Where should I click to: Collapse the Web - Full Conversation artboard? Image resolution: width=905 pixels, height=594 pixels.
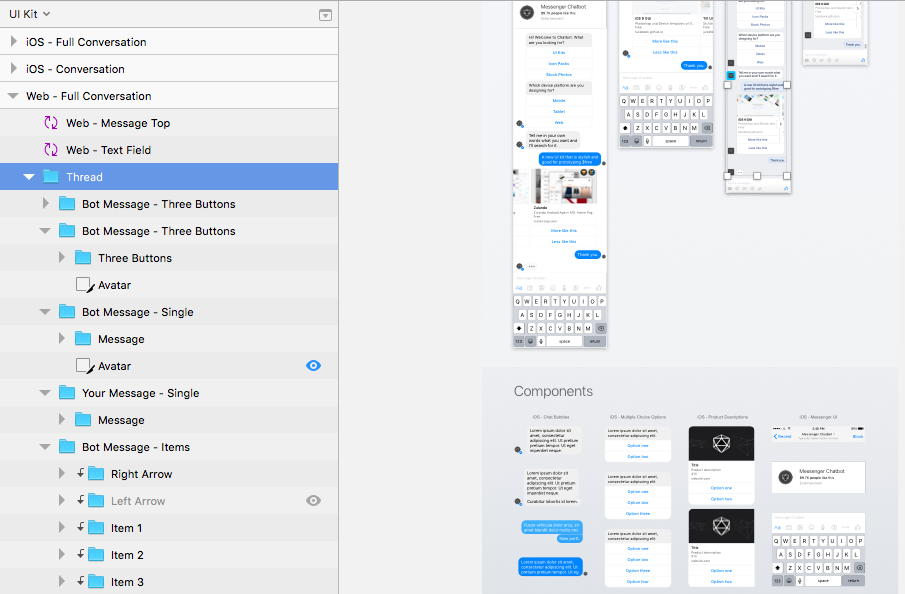pos(13,96)
